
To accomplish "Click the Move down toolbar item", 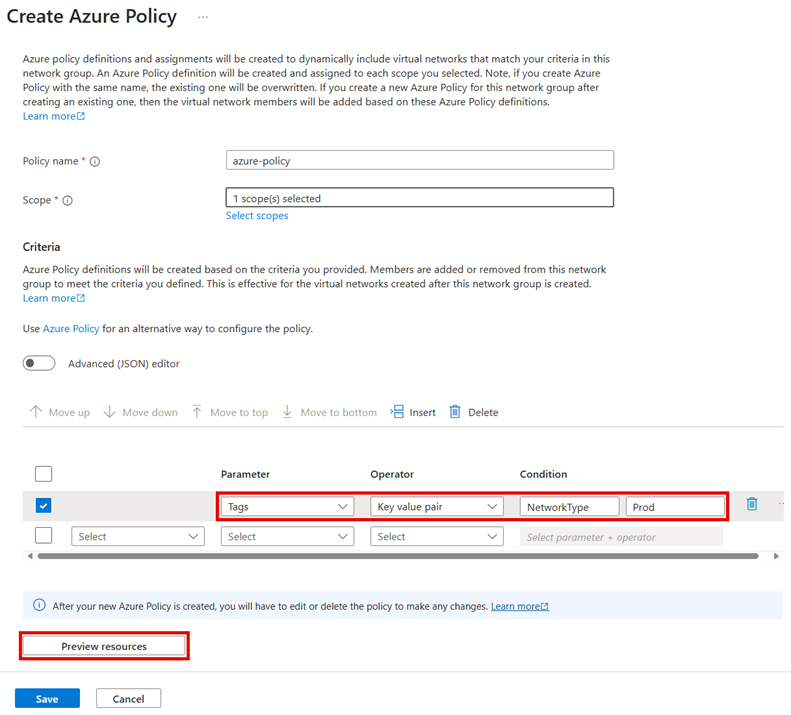I will 140,412.
